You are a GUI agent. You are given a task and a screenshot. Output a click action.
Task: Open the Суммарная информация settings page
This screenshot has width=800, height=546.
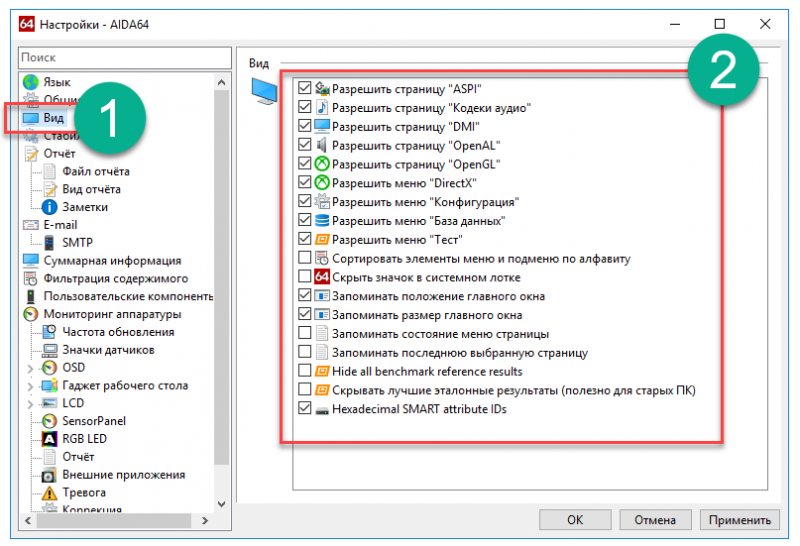112,261
